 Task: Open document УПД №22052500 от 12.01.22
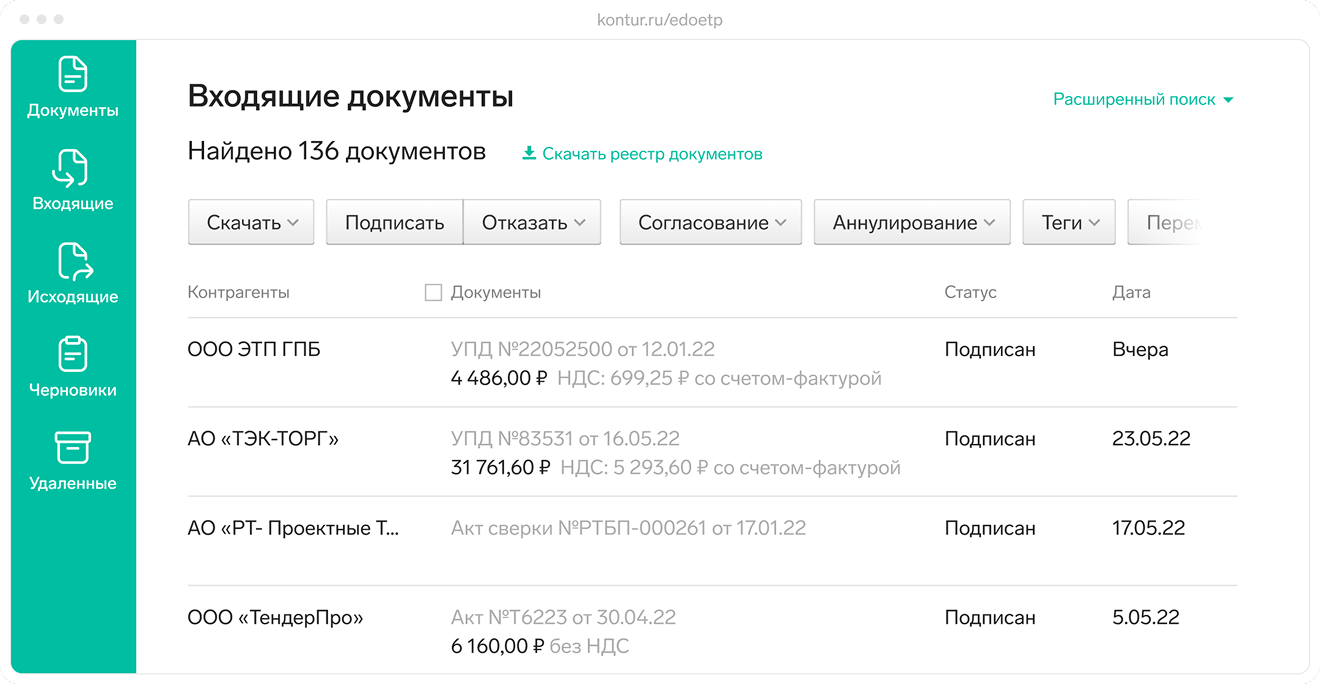coord(583,350)
